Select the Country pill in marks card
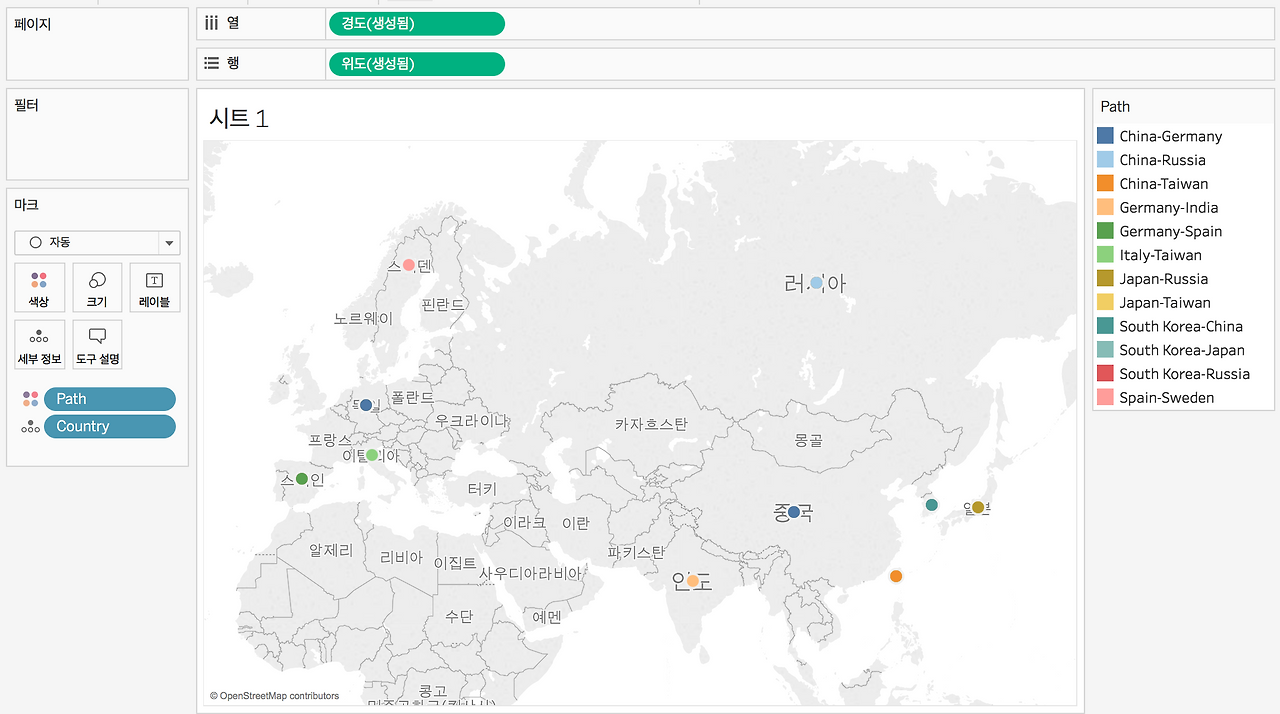Screen dimensions: 1280x714 coord(110,427)
